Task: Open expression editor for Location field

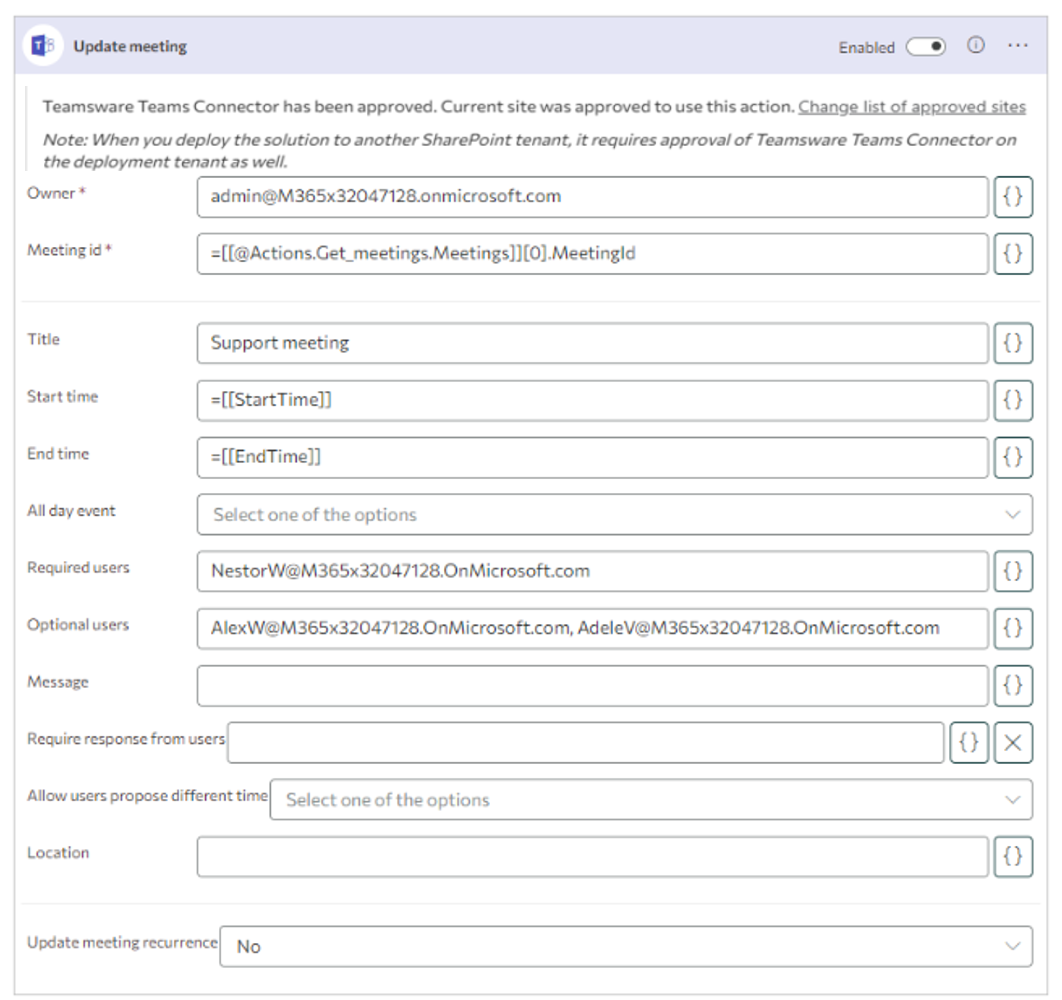Action: (1013, 856)
